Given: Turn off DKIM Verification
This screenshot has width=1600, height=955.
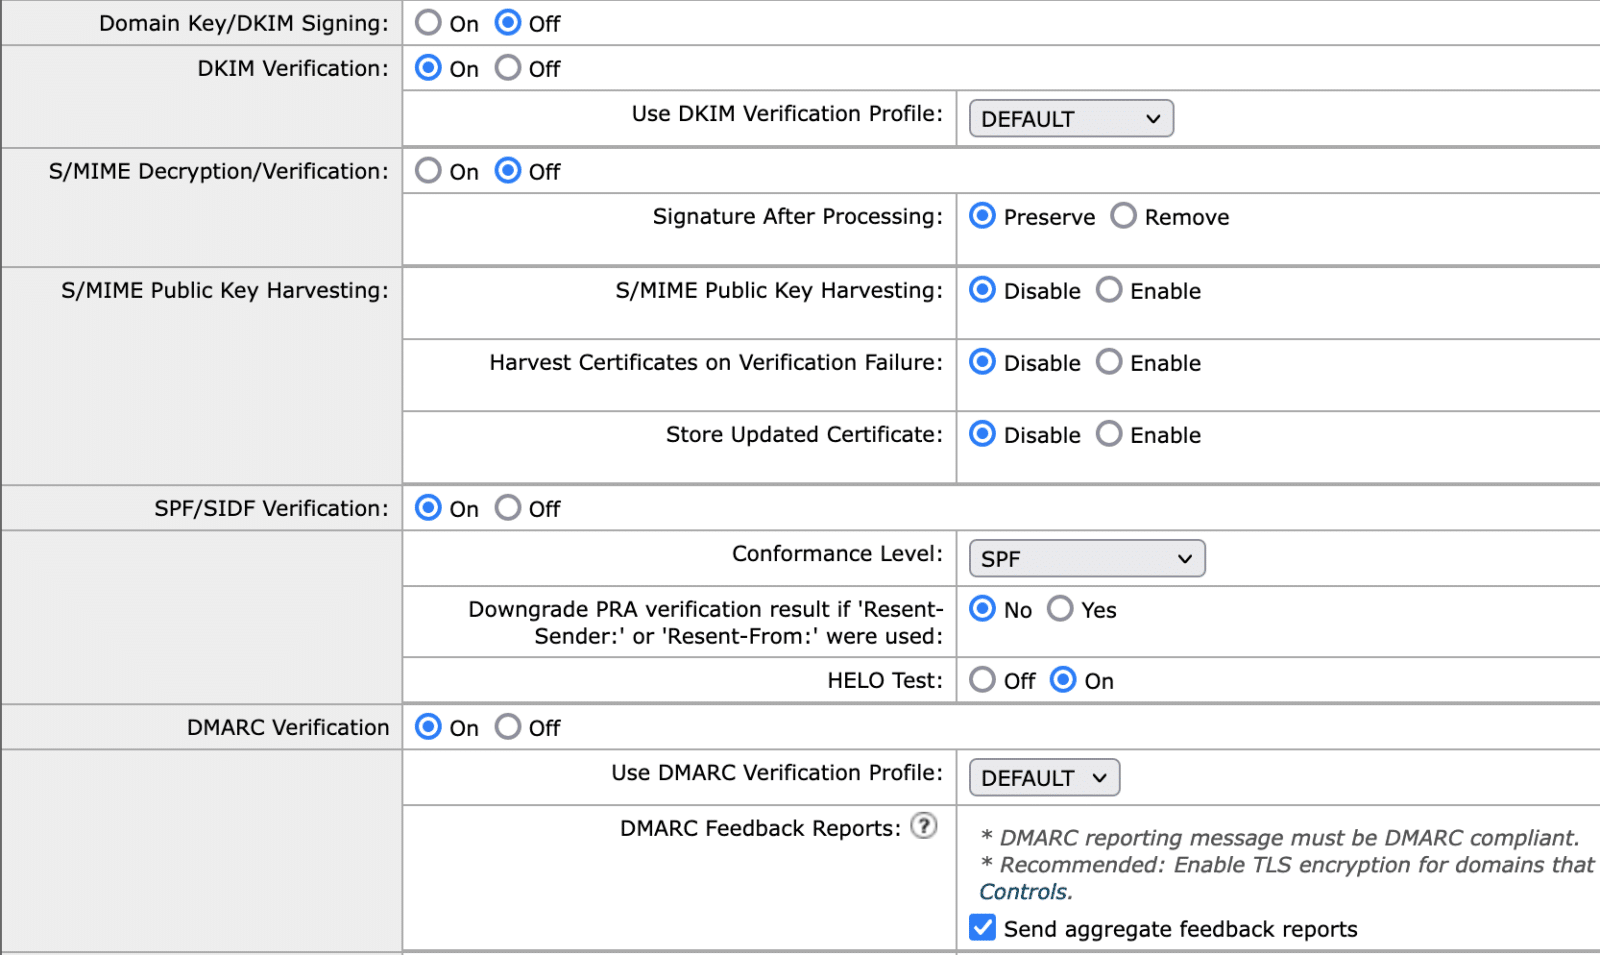Looking at the screenshot, I should pos(508,68).
